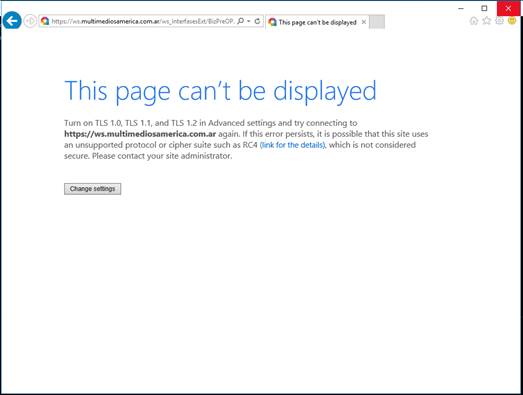This screenshot has width=523, height=395.
Task: Close the 'This page can't be displayed' tab
Action: click(364, 22)
